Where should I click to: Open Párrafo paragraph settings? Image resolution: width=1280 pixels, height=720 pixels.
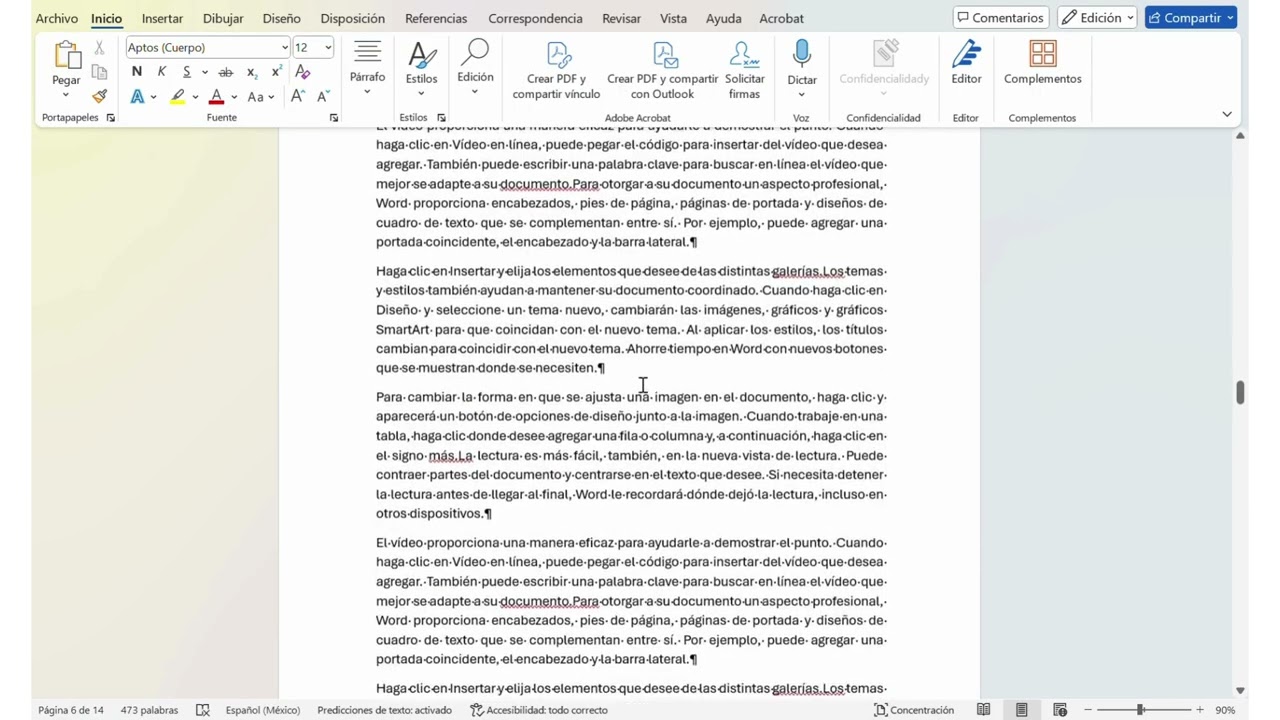pos(367,68)
